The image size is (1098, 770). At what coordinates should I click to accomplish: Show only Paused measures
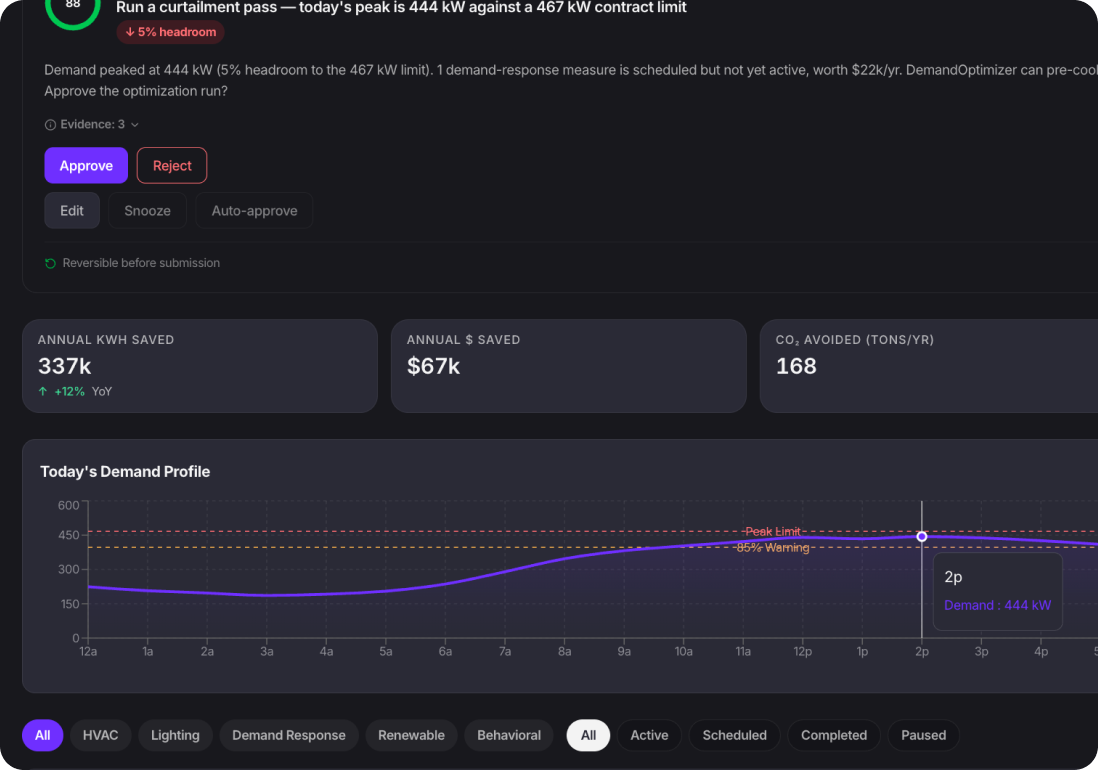(x=924, y=735)
